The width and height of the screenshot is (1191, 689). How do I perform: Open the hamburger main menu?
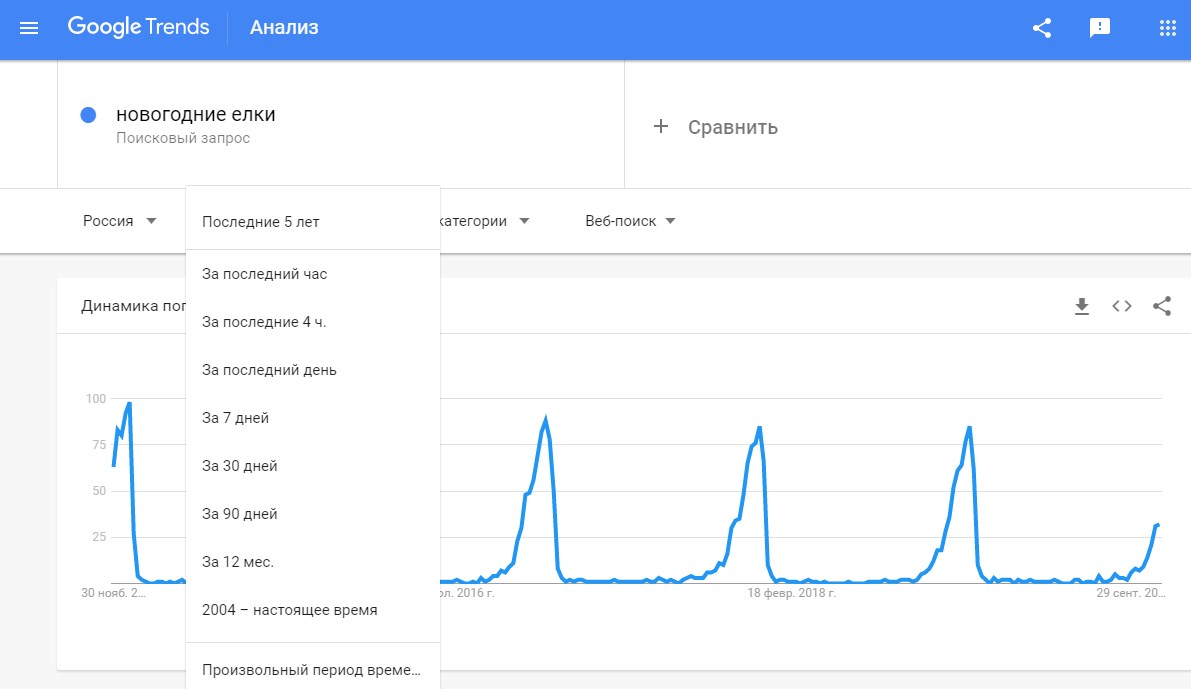click(x=29, y=28)
